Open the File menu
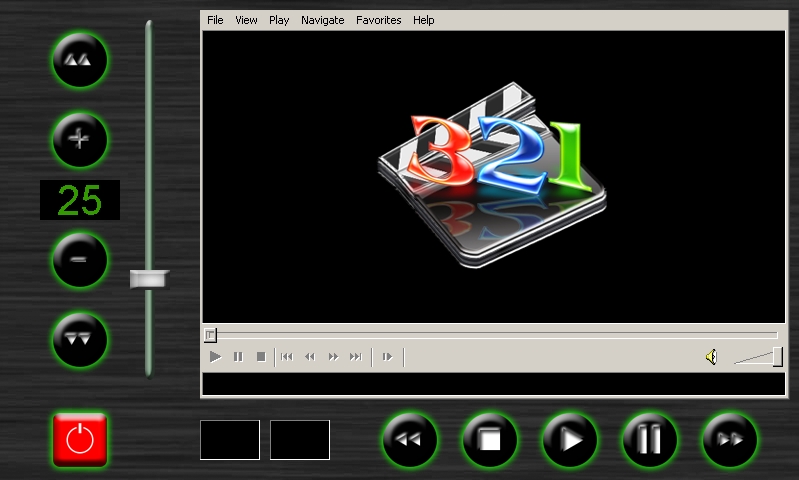This screenshot has width=799, height=480. 215,20
